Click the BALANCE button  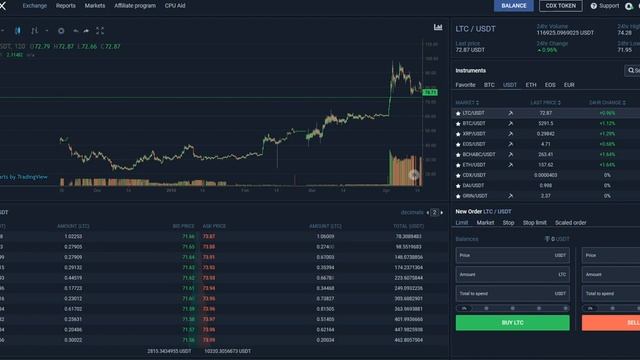click(513, 6)
